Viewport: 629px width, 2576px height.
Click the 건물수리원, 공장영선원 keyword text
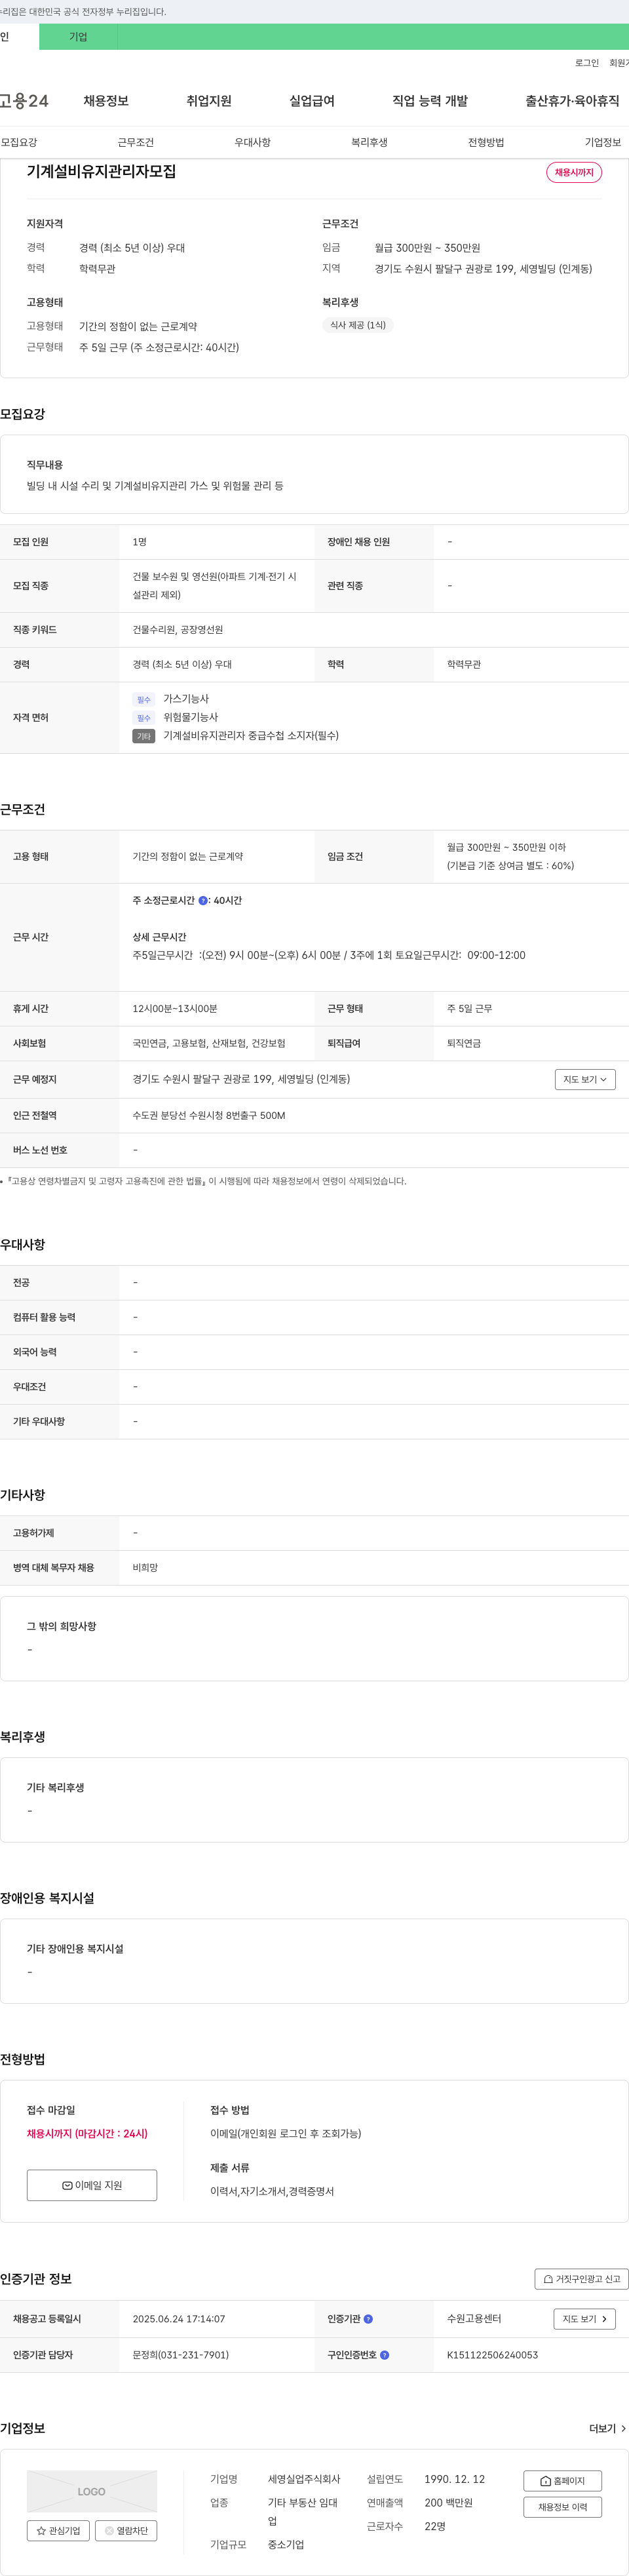(x=178, y=630)
